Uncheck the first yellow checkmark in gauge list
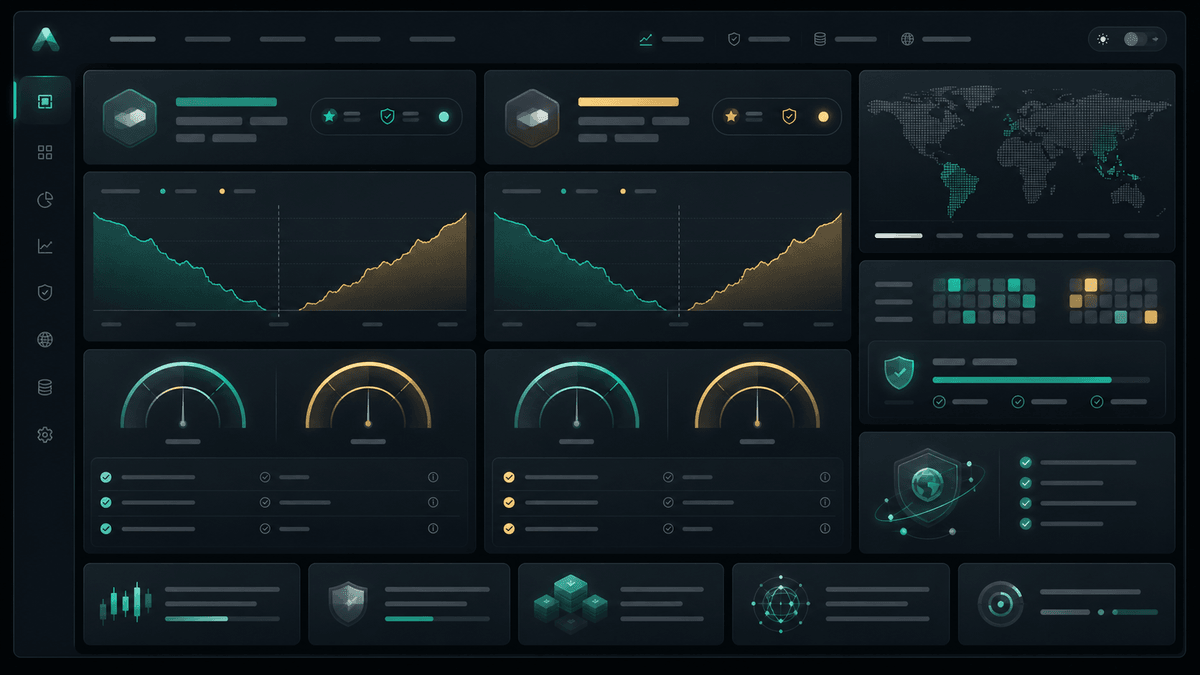This screenshot has height=675, width=1200. click(x=509, y=478)
